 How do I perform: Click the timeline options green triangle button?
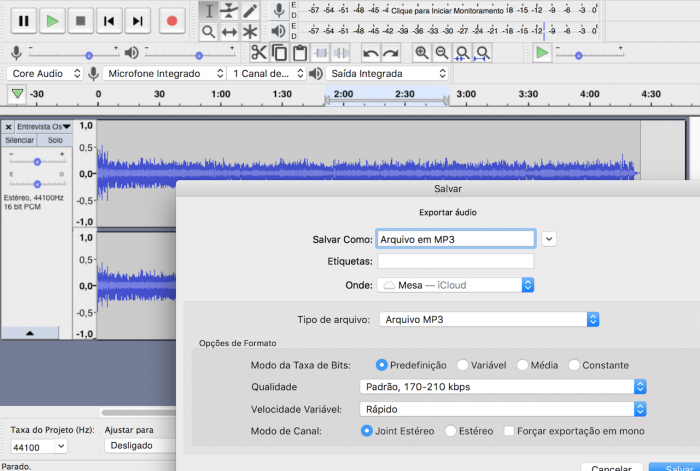pos(17,94)
